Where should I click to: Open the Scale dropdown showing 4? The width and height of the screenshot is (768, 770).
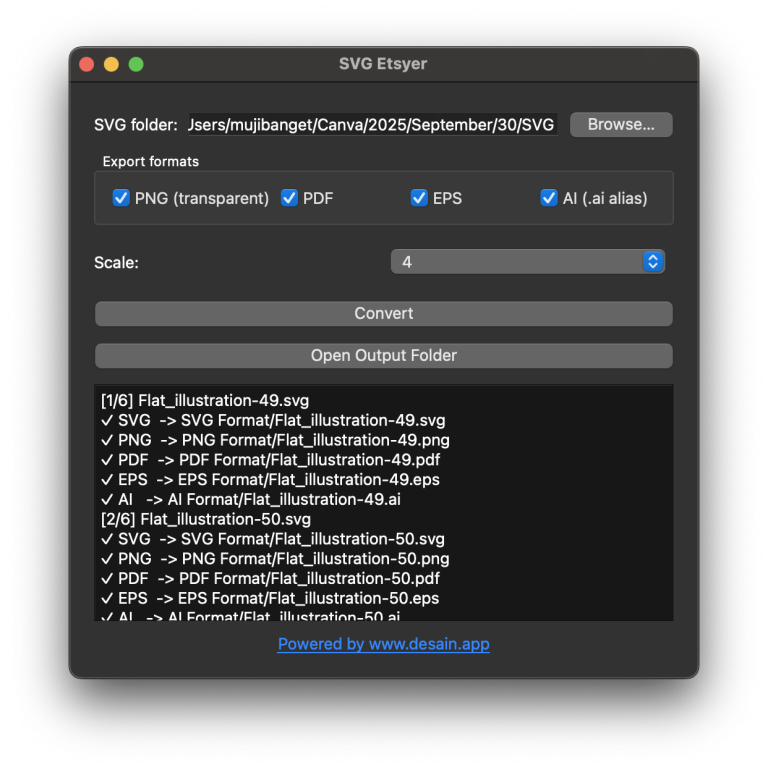click(x=526, y=262)
